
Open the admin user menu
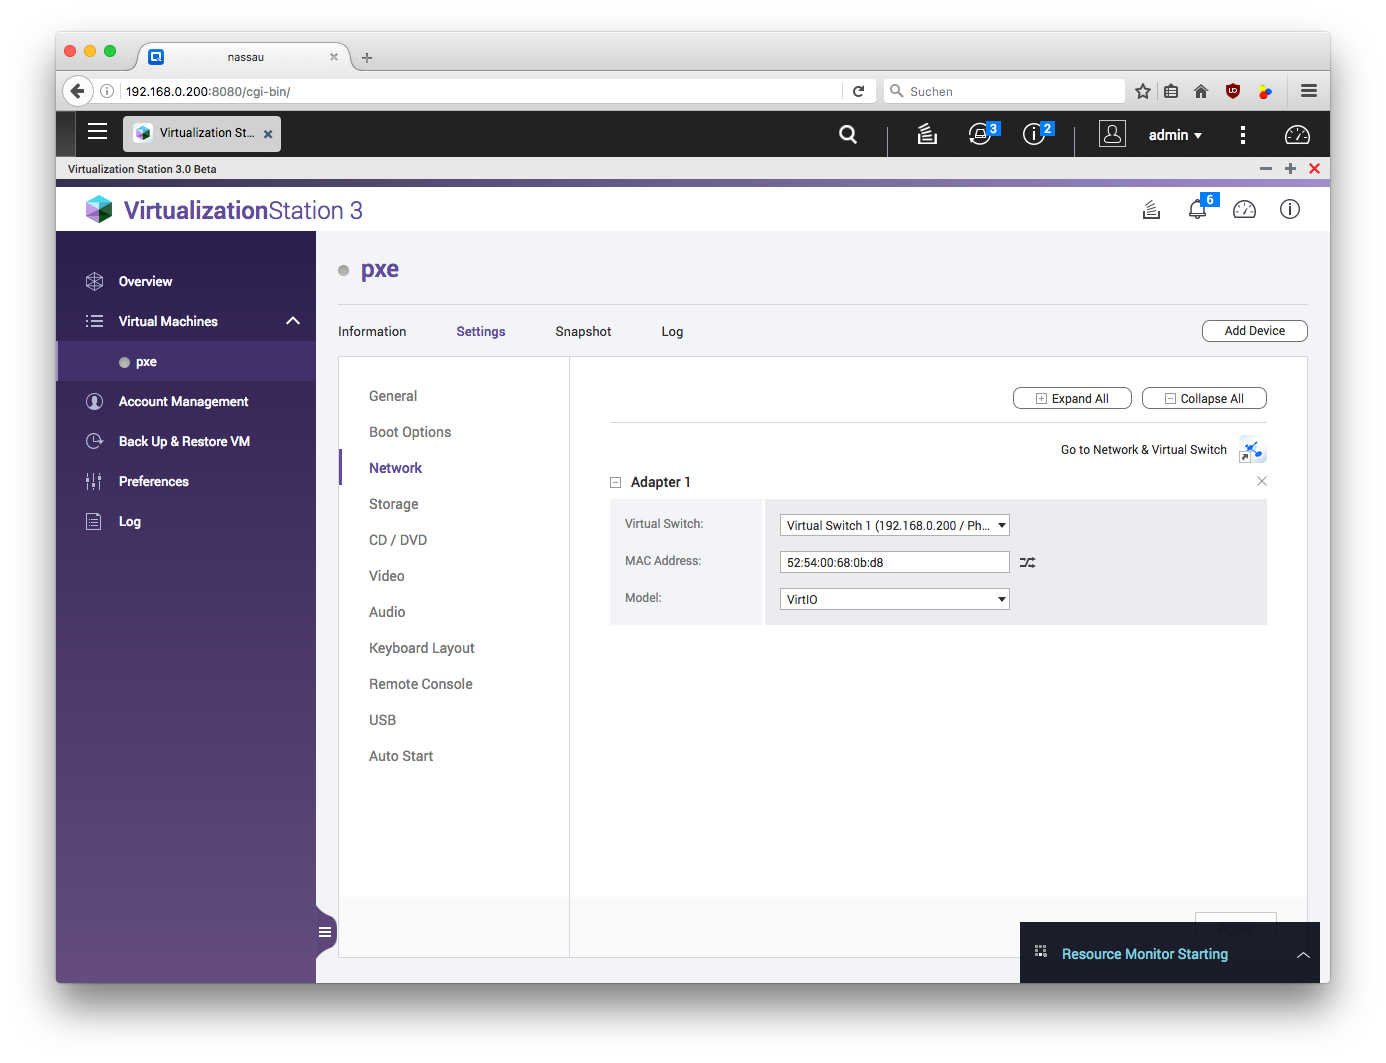click(x=1174, y=135)
